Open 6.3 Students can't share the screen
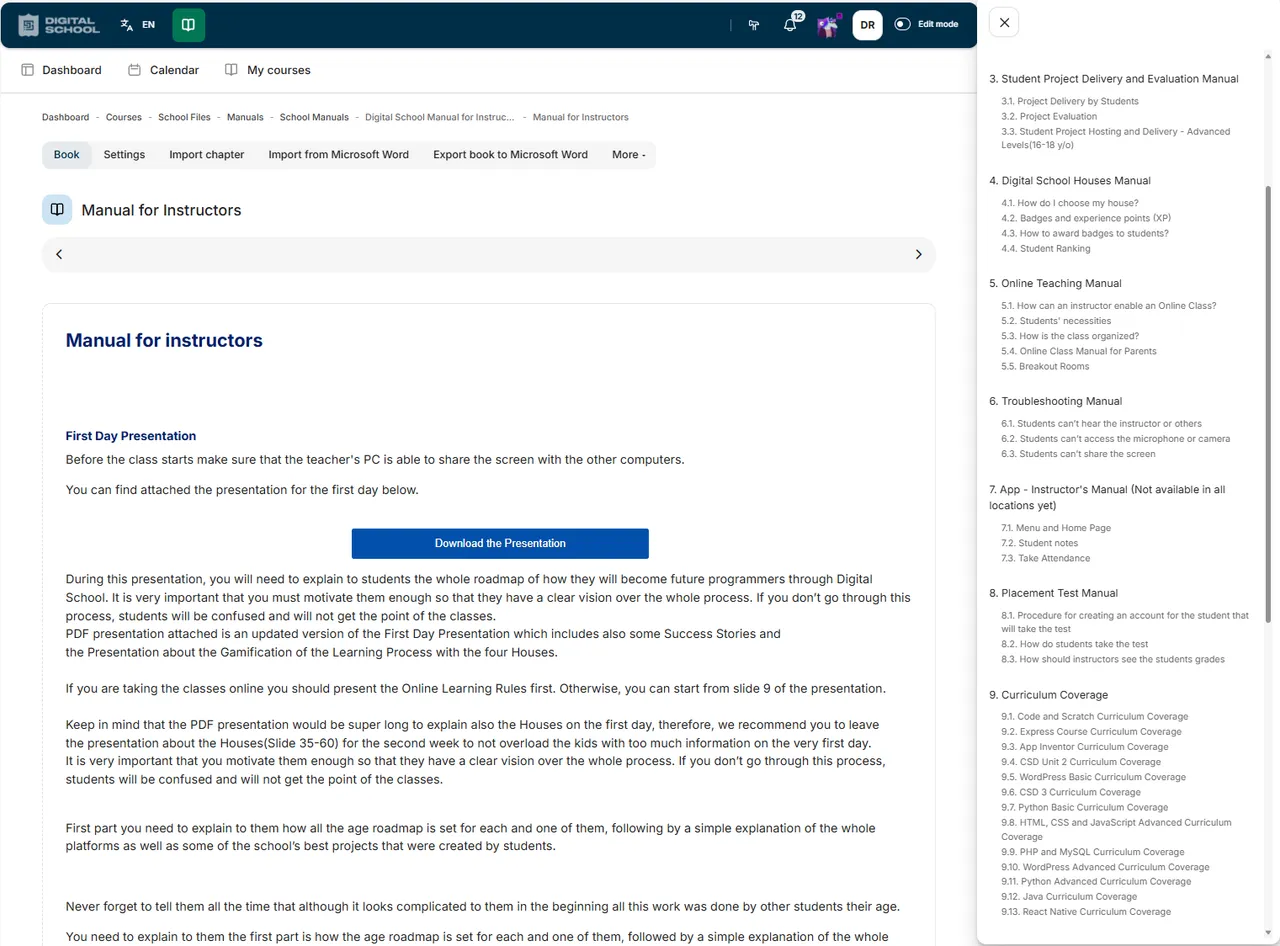This screenshot has width=1280, height=946. [x=1078, y=454]
